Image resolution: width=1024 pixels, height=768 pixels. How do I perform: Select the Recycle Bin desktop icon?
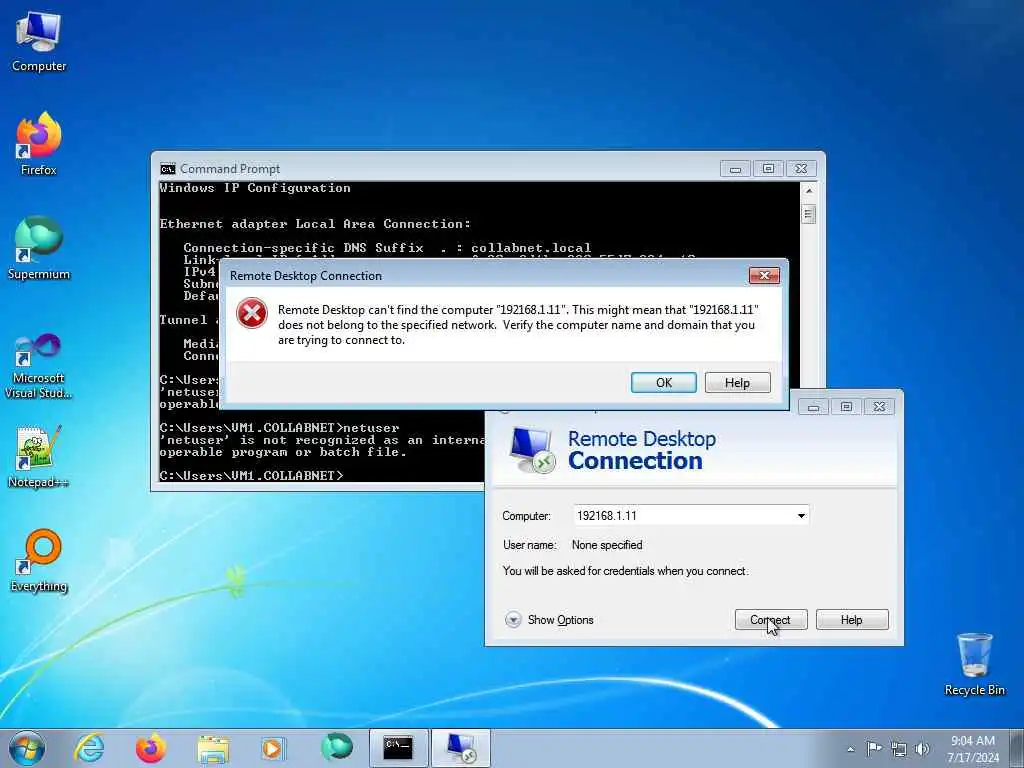(974, 664)
